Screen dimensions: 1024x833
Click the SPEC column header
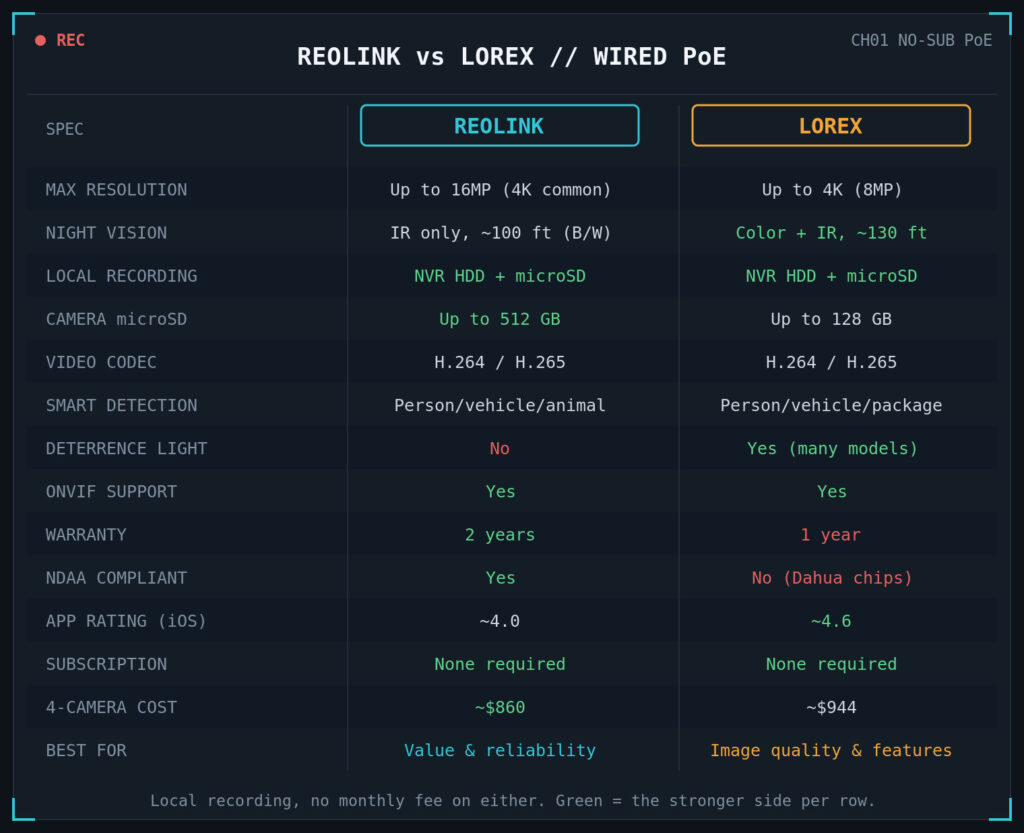pos(65,129)
